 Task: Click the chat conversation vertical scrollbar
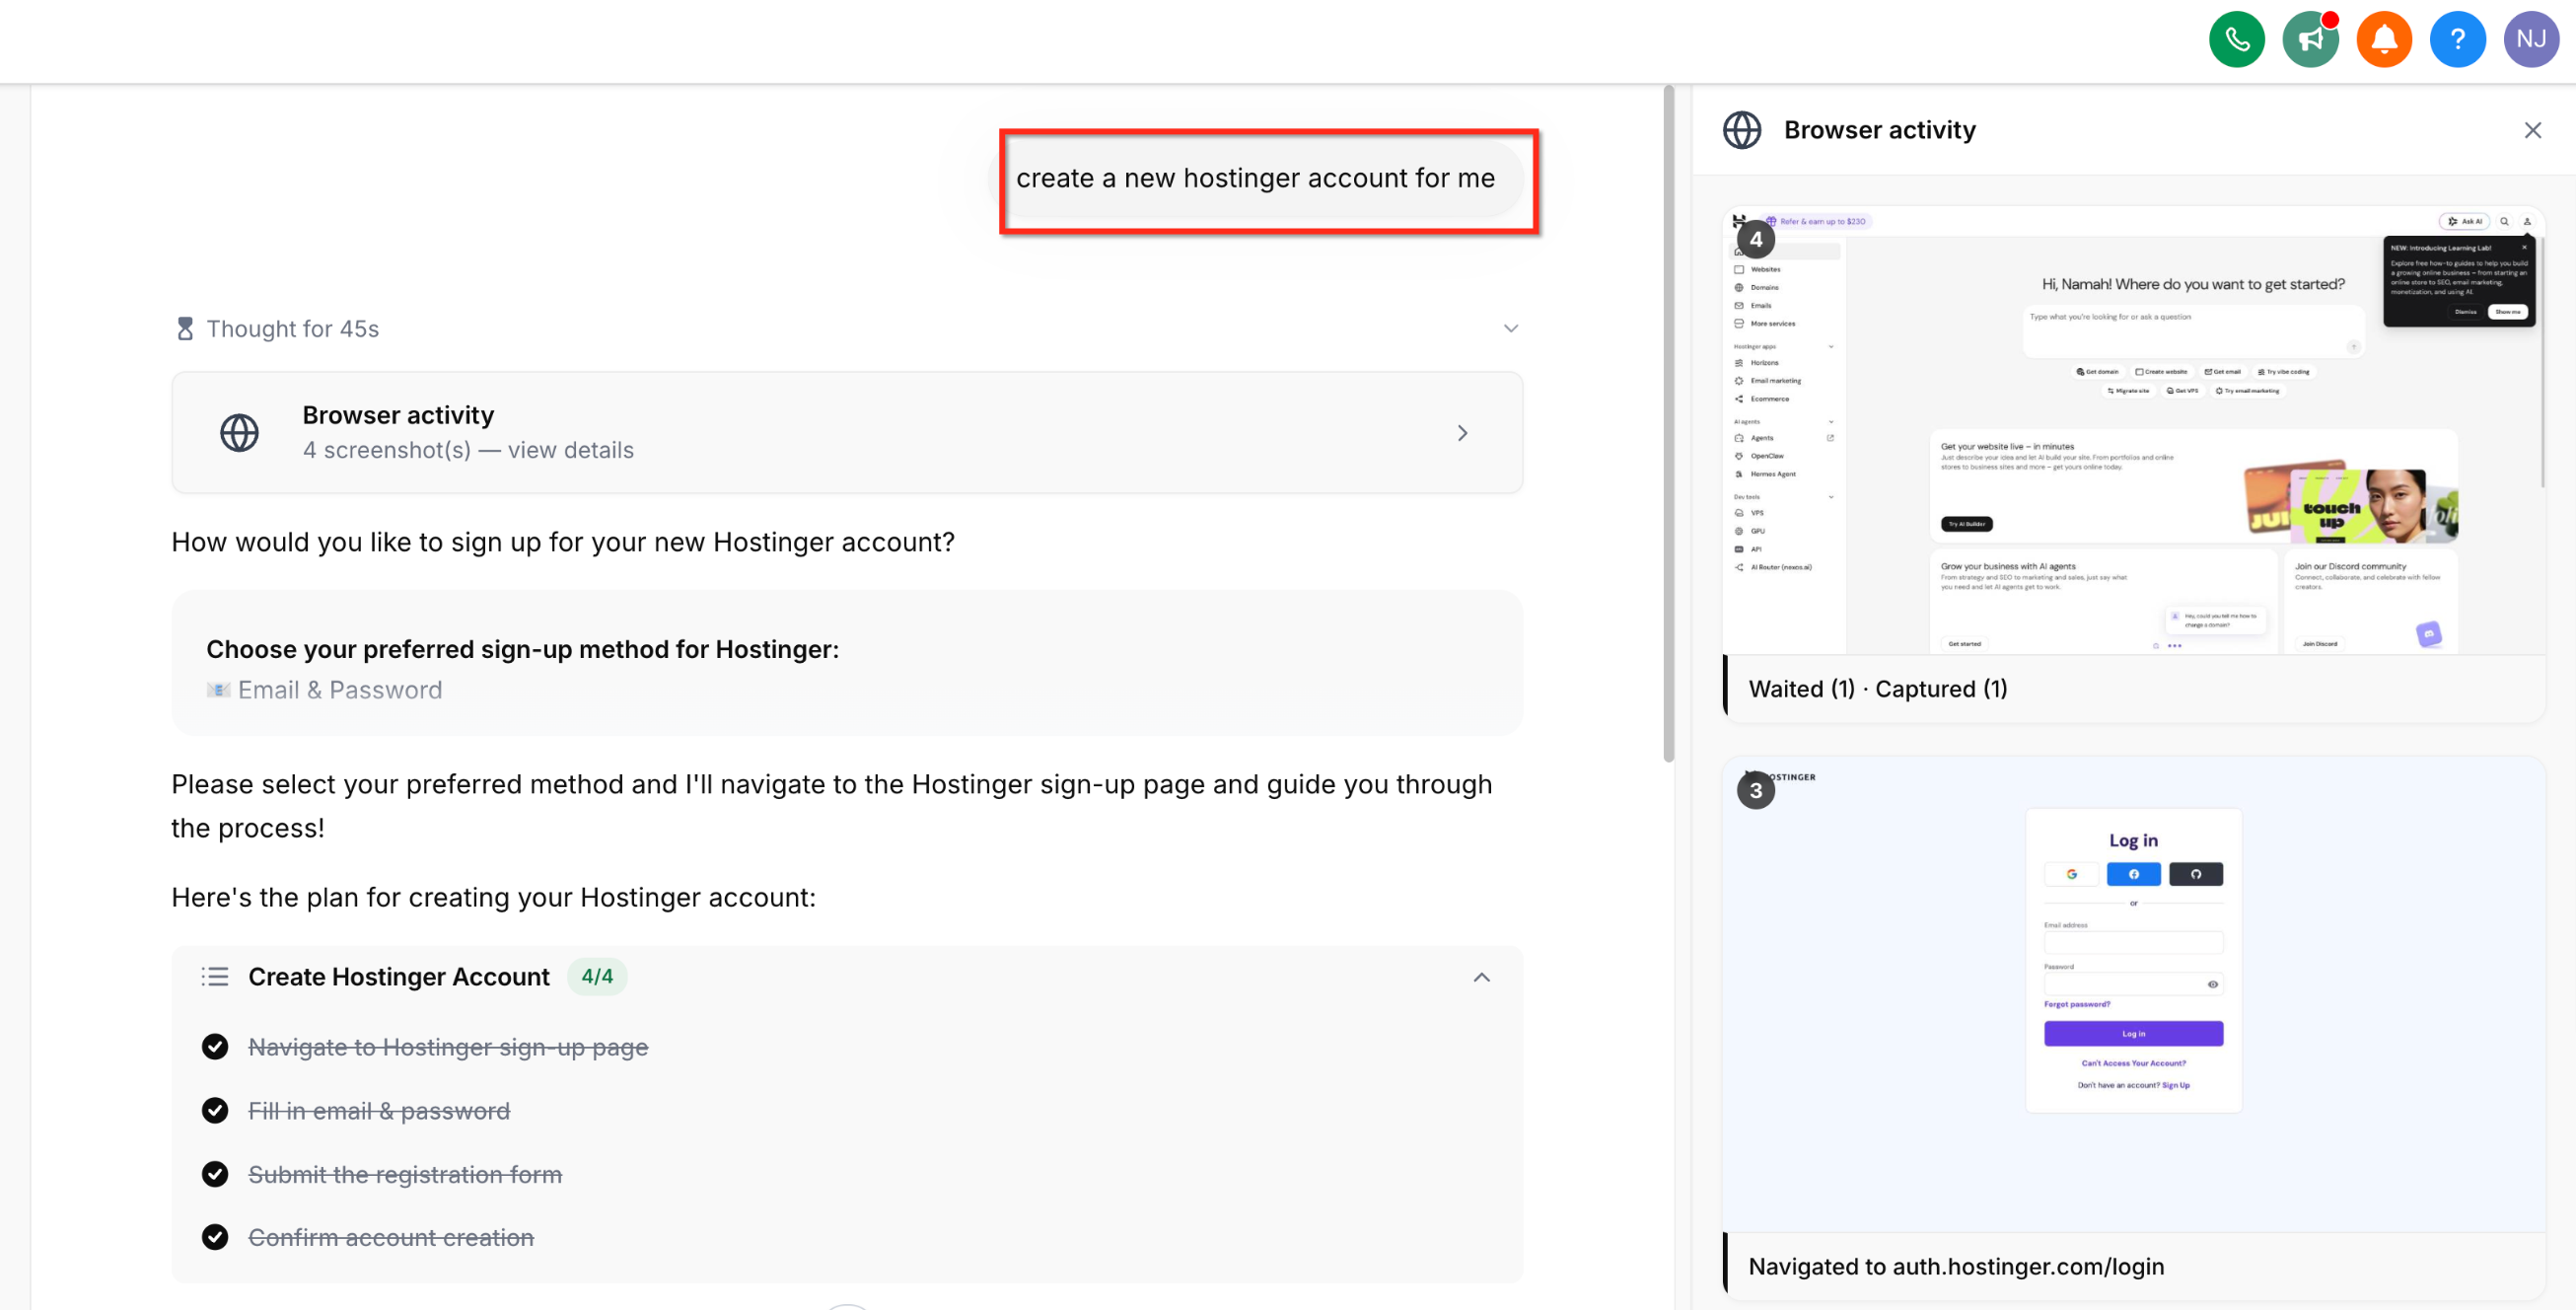1668,424
